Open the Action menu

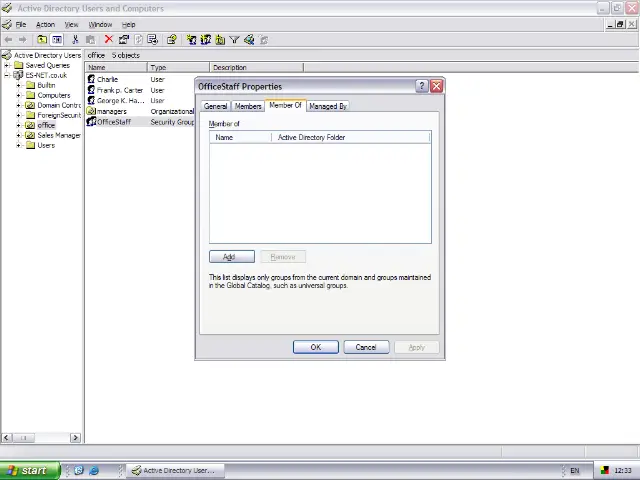click(x=45, y=24)
